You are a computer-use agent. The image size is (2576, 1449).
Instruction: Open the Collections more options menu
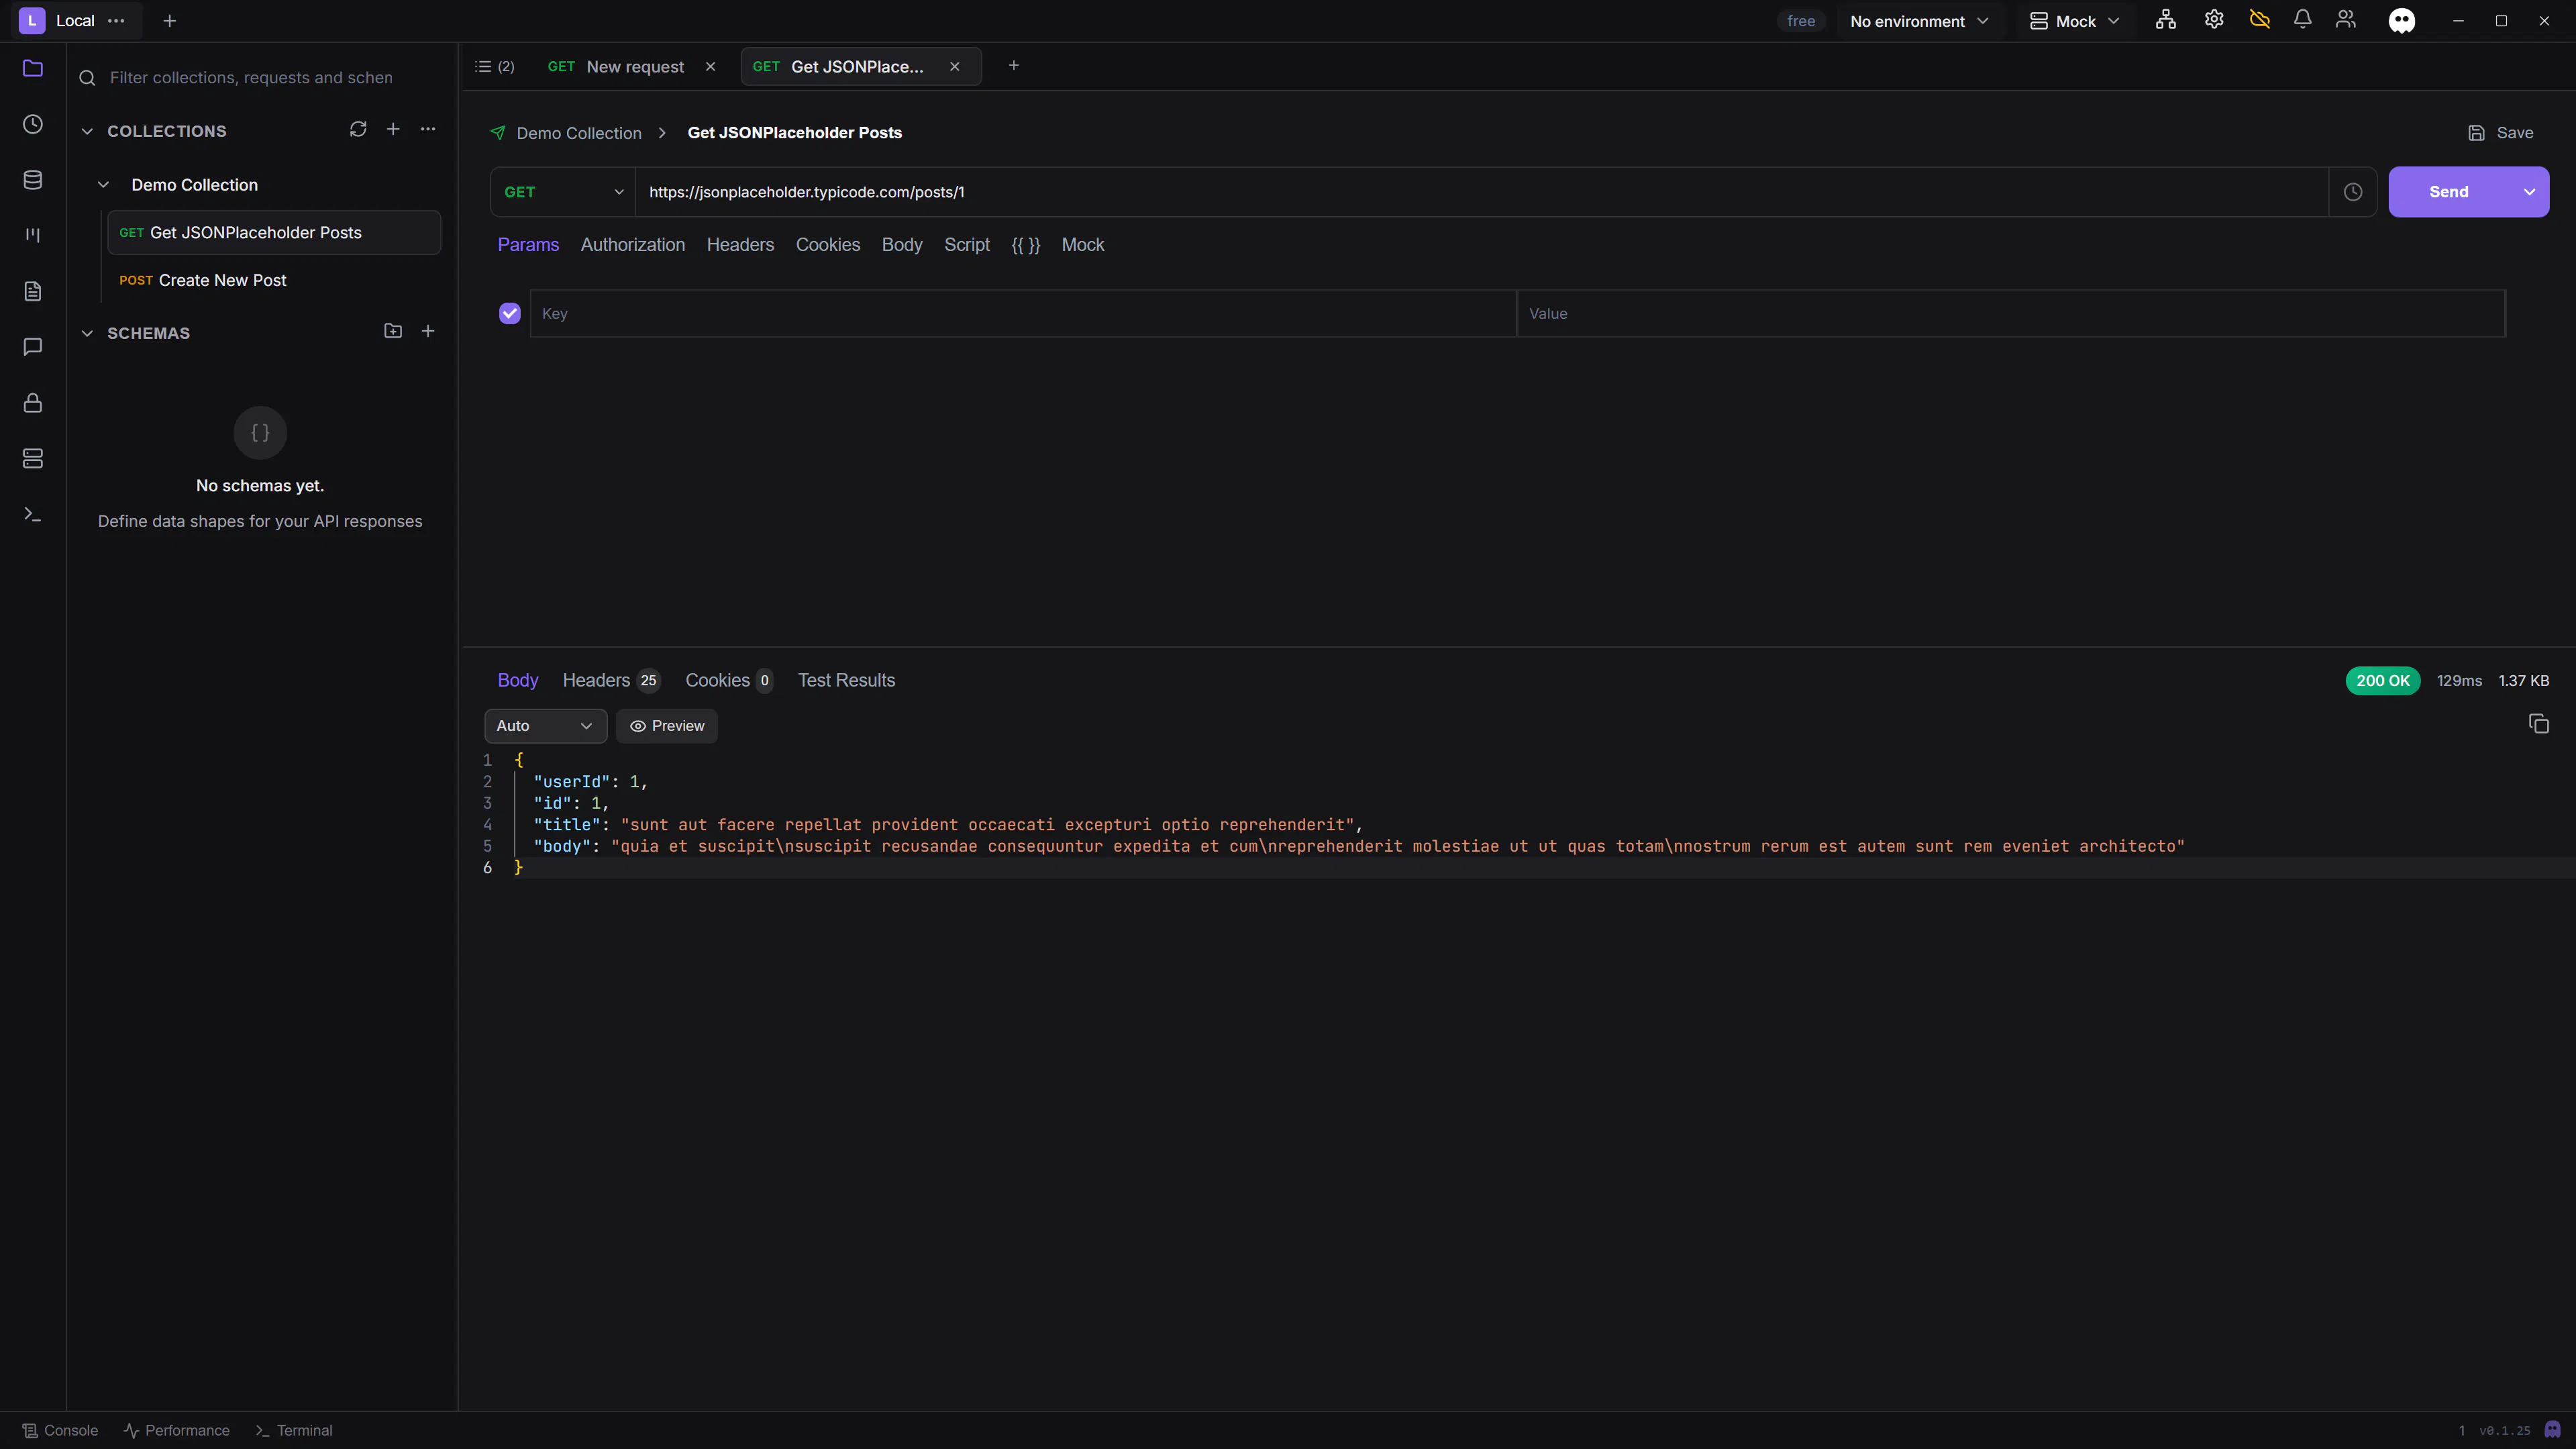coord(428,130)
